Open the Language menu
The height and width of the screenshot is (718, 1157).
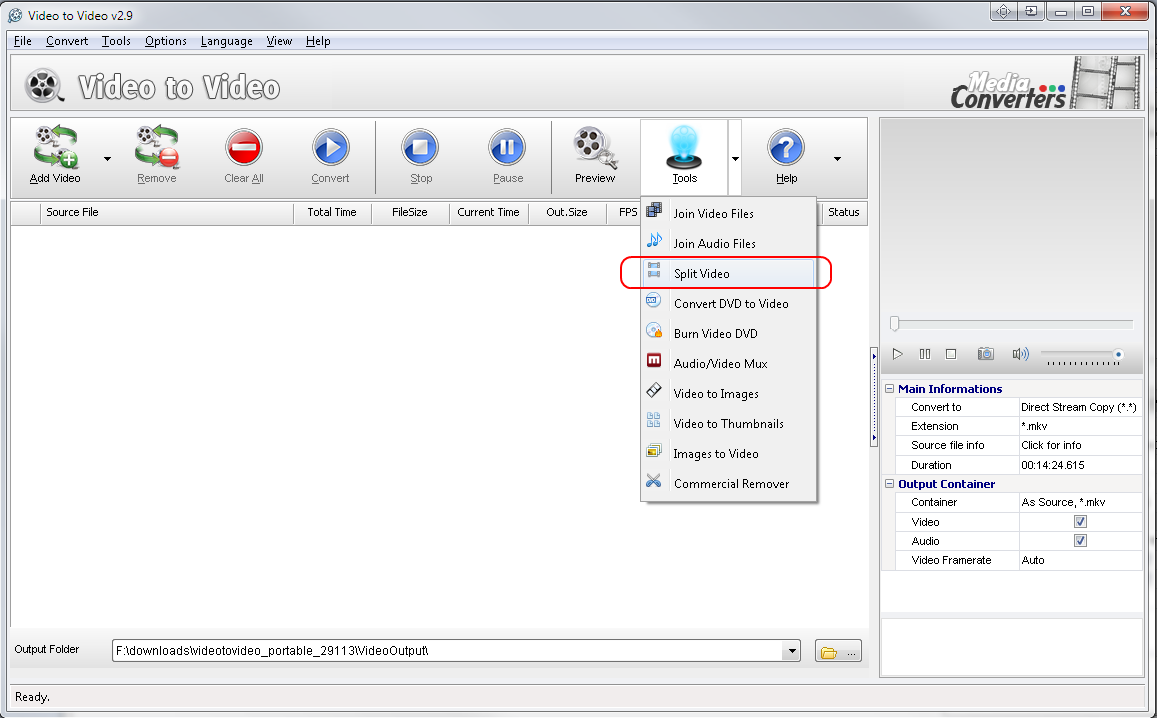pyautogui.click(x=227, y=41)
